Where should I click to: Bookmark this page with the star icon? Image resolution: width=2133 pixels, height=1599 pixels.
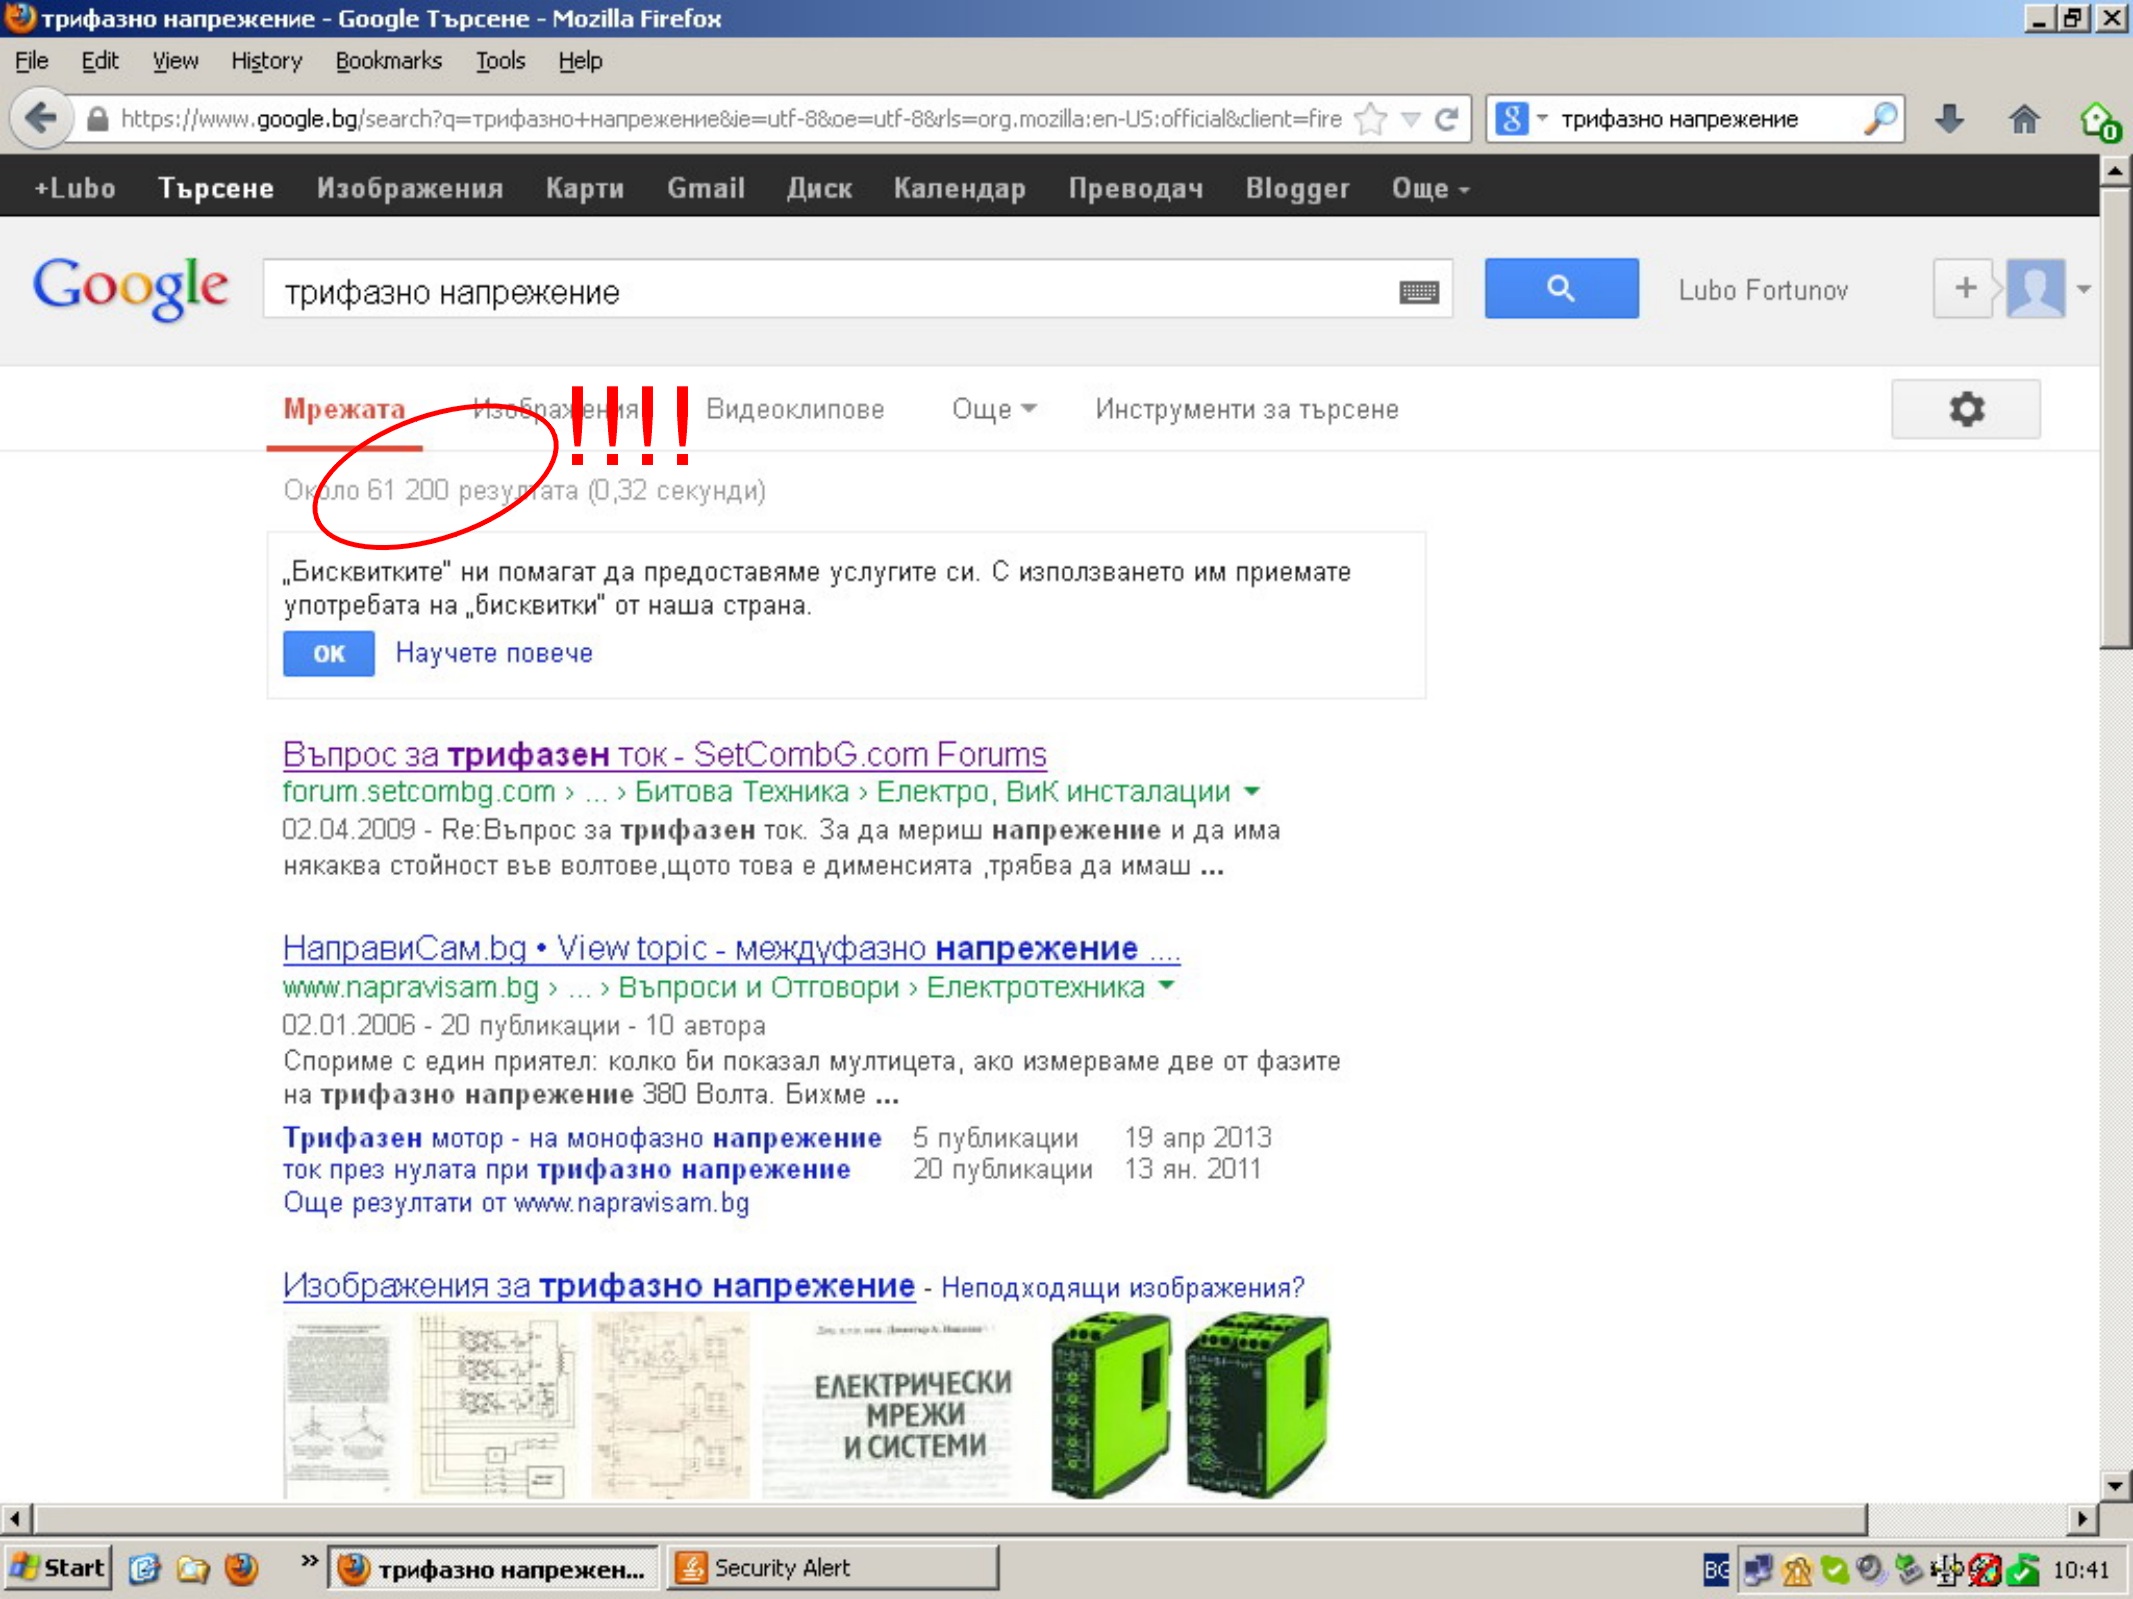(x=1371, y=120)
